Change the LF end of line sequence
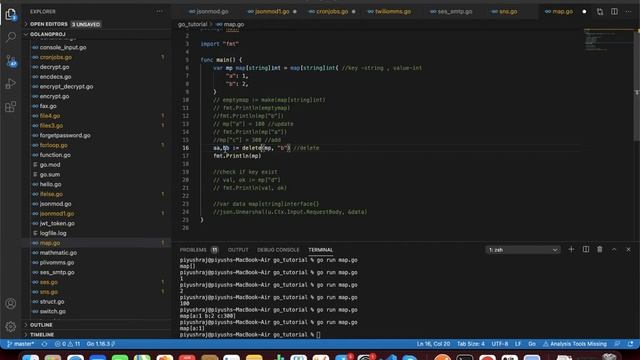 (518, 344)
